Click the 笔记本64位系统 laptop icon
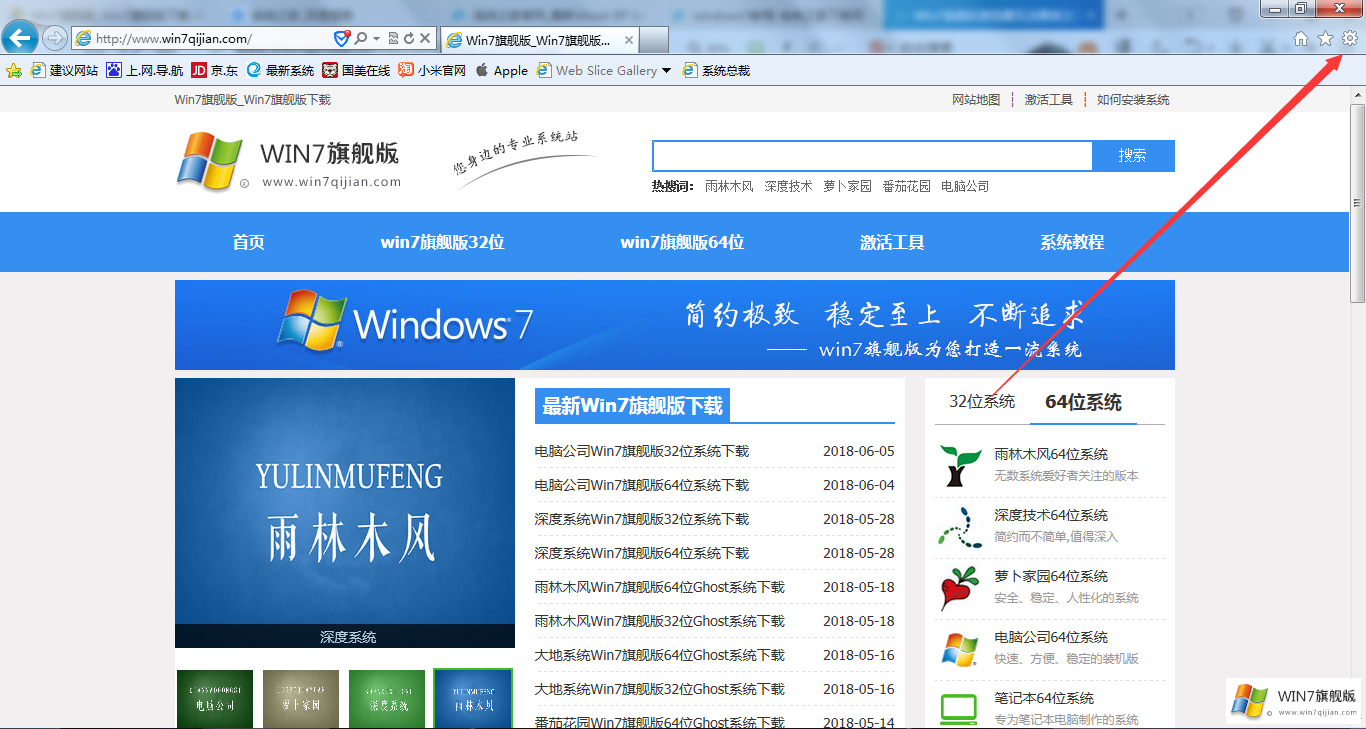 (x=960, y=709)
